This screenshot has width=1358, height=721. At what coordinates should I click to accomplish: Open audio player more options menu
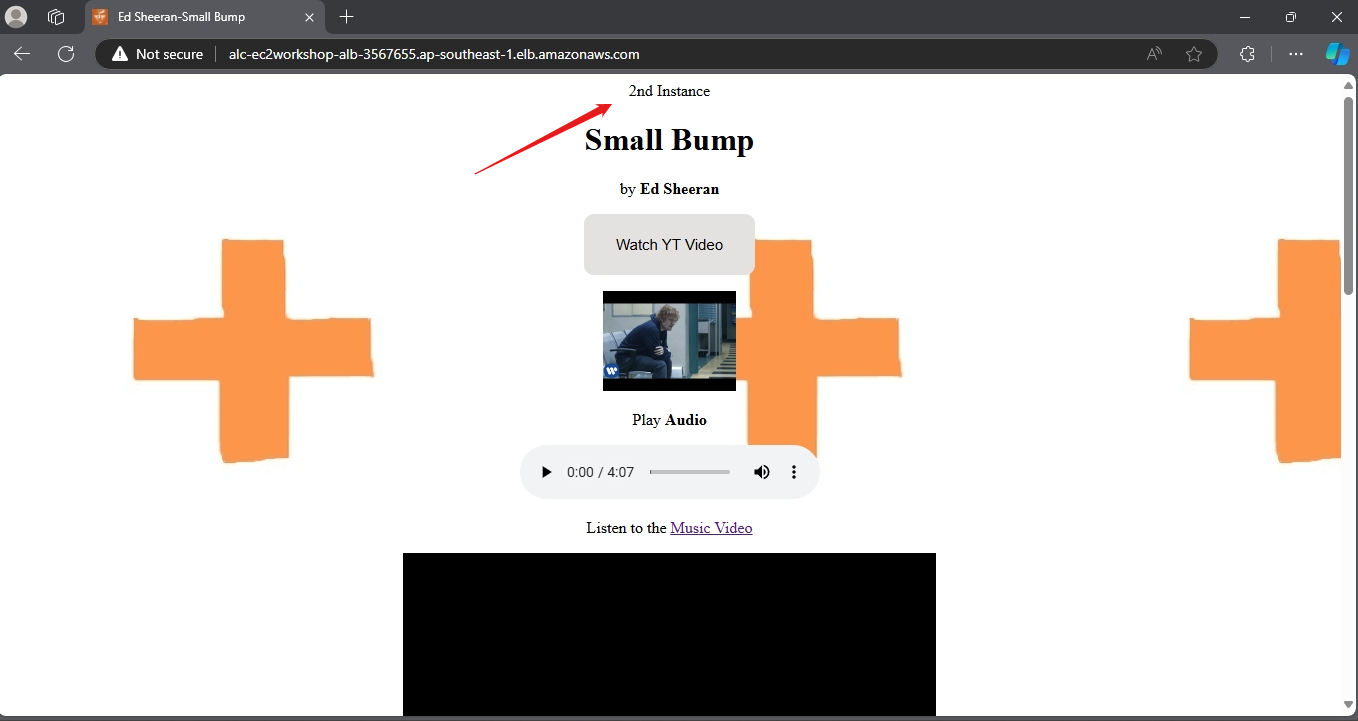[794, 472]
